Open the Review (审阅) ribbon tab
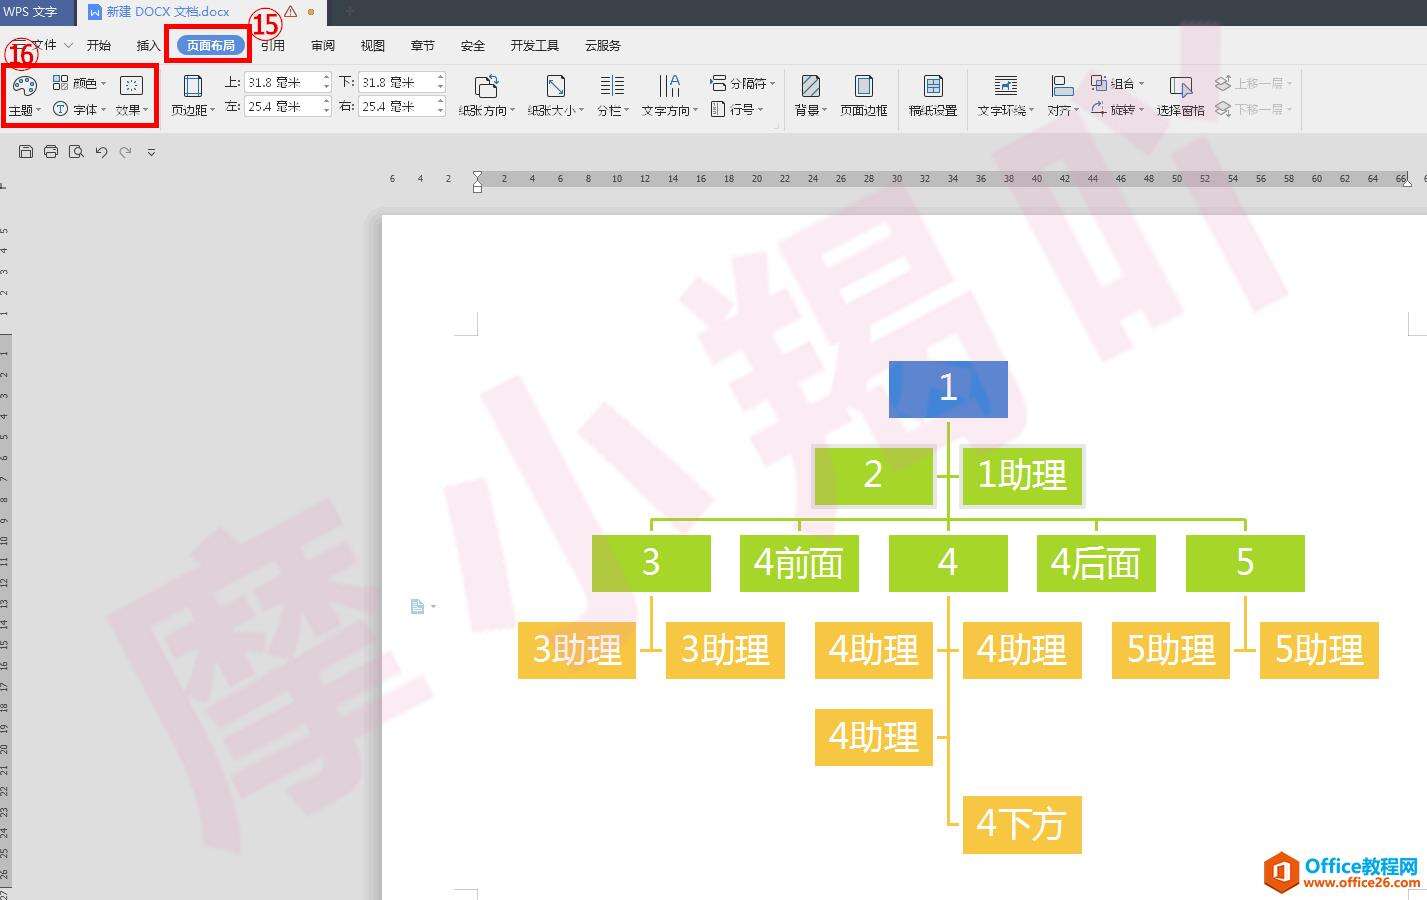This screenshot has height=900, width=1427. (x=322, y=45)
